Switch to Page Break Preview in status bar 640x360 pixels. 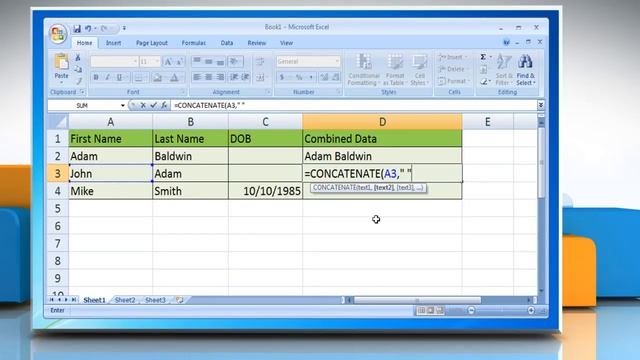click(x=440, y=311)
